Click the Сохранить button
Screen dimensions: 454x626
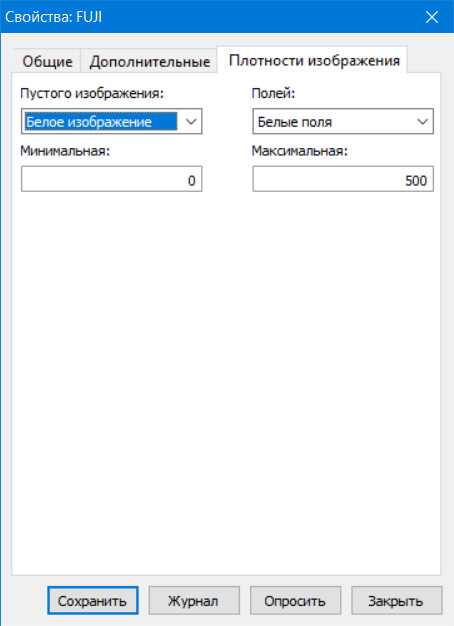point(93,600)
